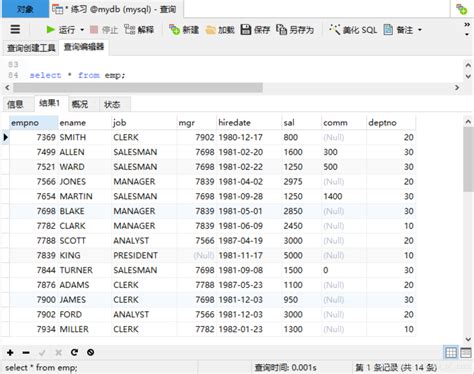Click the green Run (运行) icon

(50, 30)
